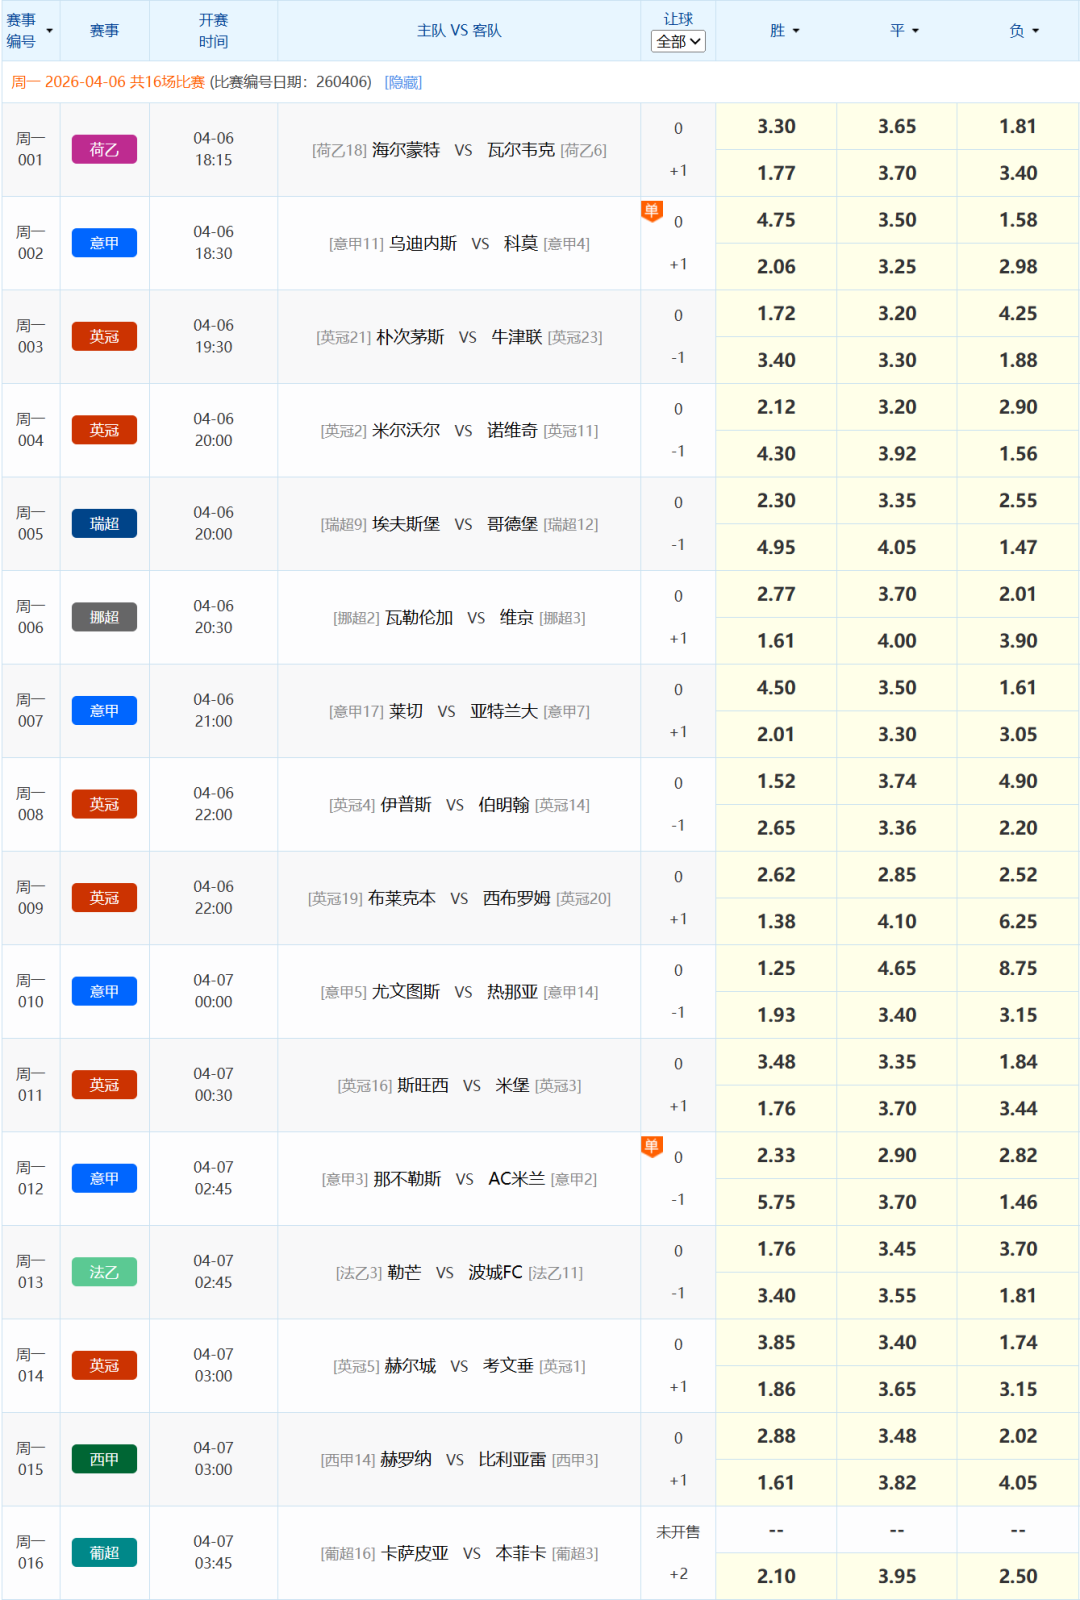1080x1600 pixels.
Task: Click team name 哥德堡 in match 005
Action: (x=512, y=524)
